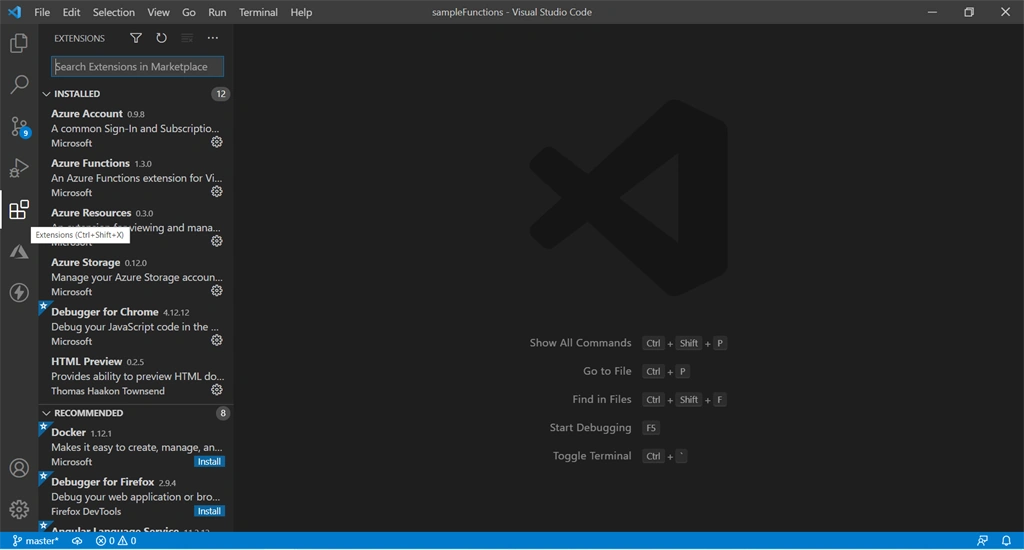Open notifications bell in status bar
This screenshot has height=550, width=1024.
(1006, 541)
